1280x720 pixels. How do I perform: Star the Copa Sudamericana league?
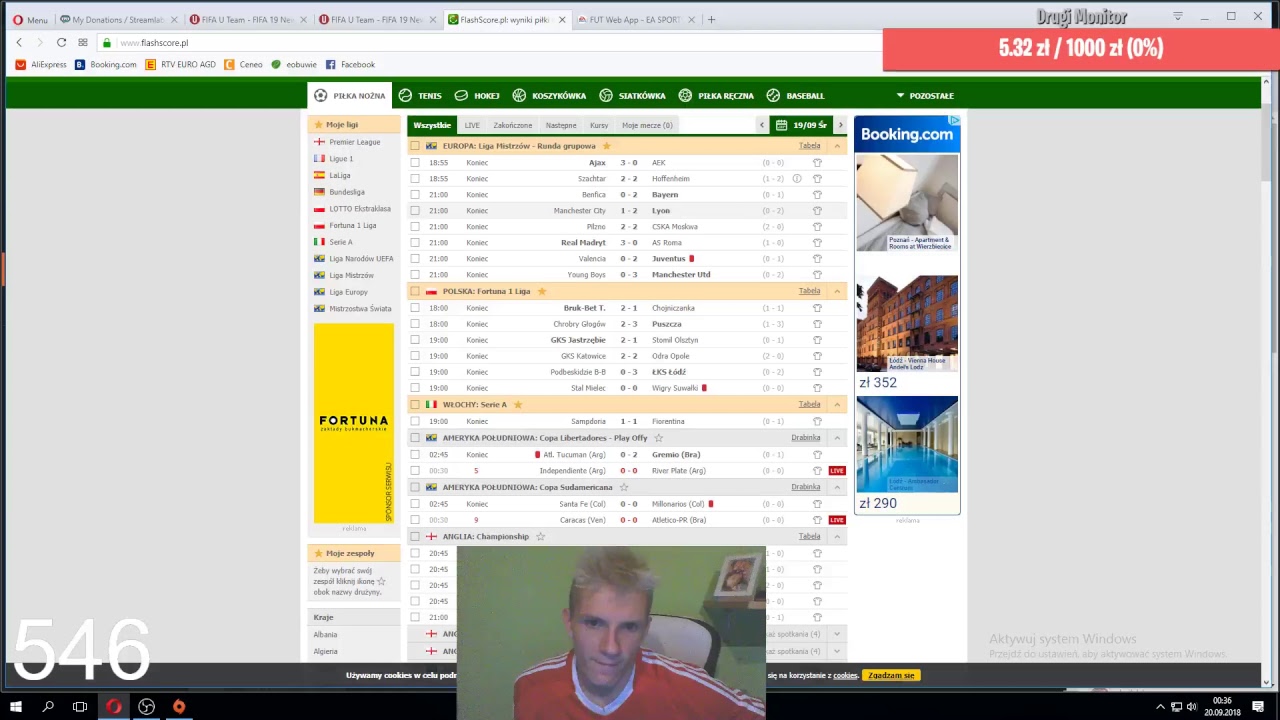[624, 487]
